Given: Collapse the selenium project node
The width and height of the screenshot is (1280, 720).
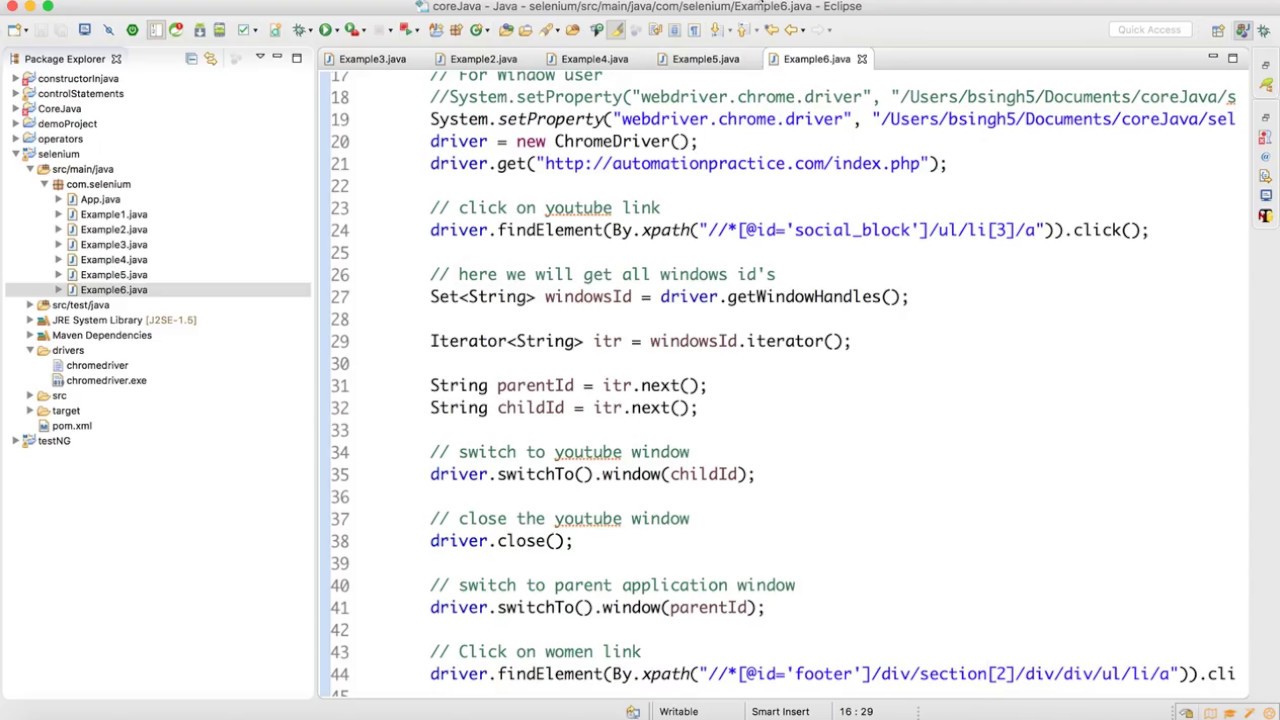Looking at the screenshot, I should [x=16, y=154].
